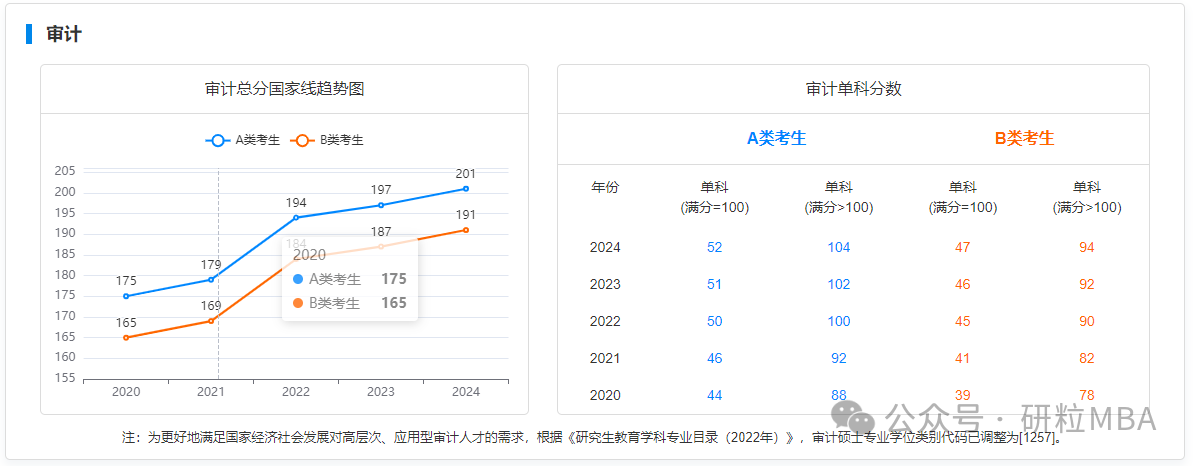1193x466 pixels.
Task: Click the 2023 label on the chart x-axis
Action: point(381,392)
